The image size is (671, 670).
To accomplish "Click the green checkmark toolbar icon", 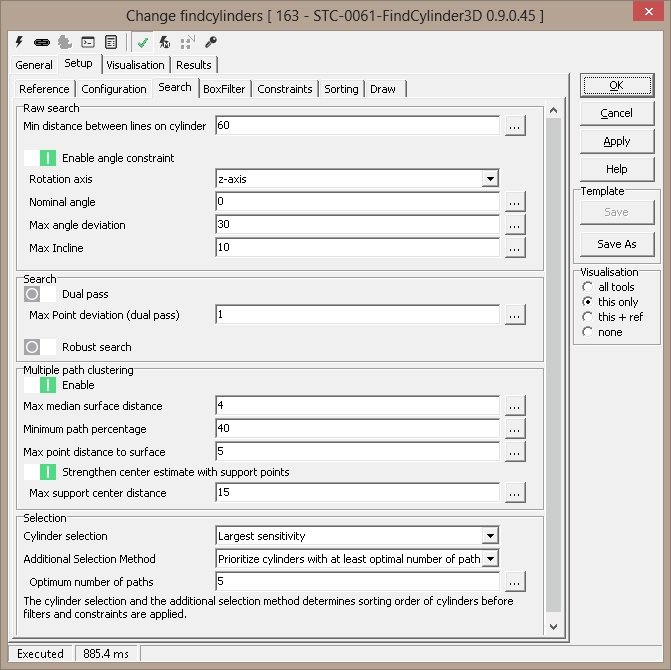I will click(143, 42).
